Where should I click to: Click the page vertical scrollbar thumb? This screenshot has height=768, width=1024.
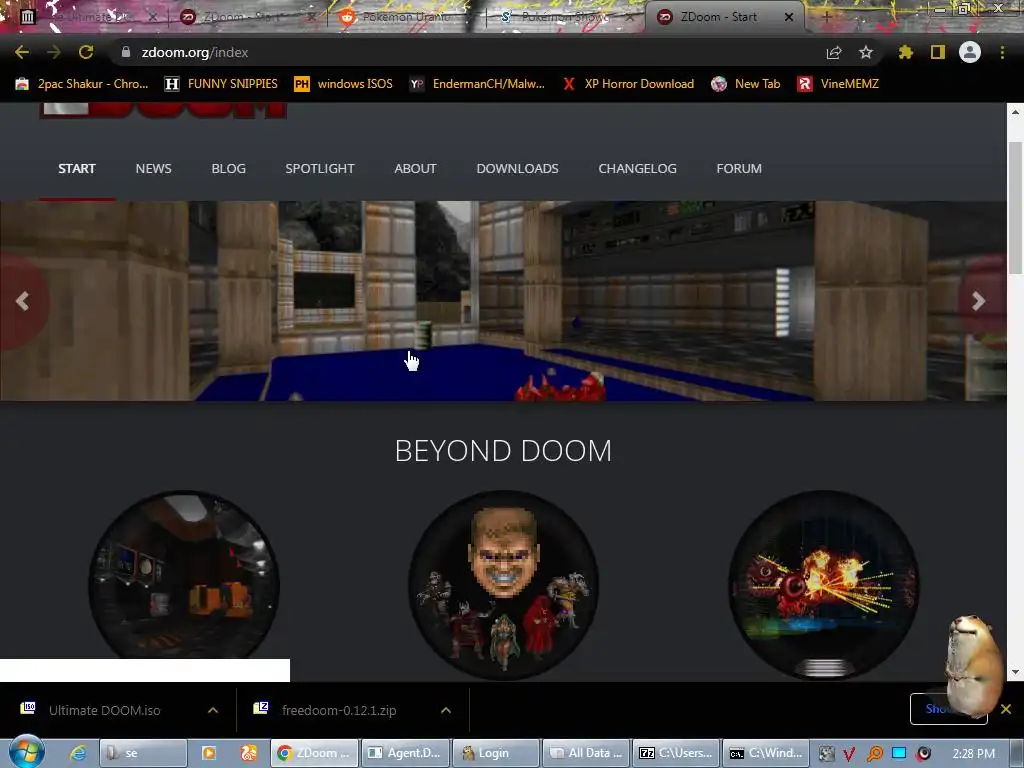point(1015,208)
